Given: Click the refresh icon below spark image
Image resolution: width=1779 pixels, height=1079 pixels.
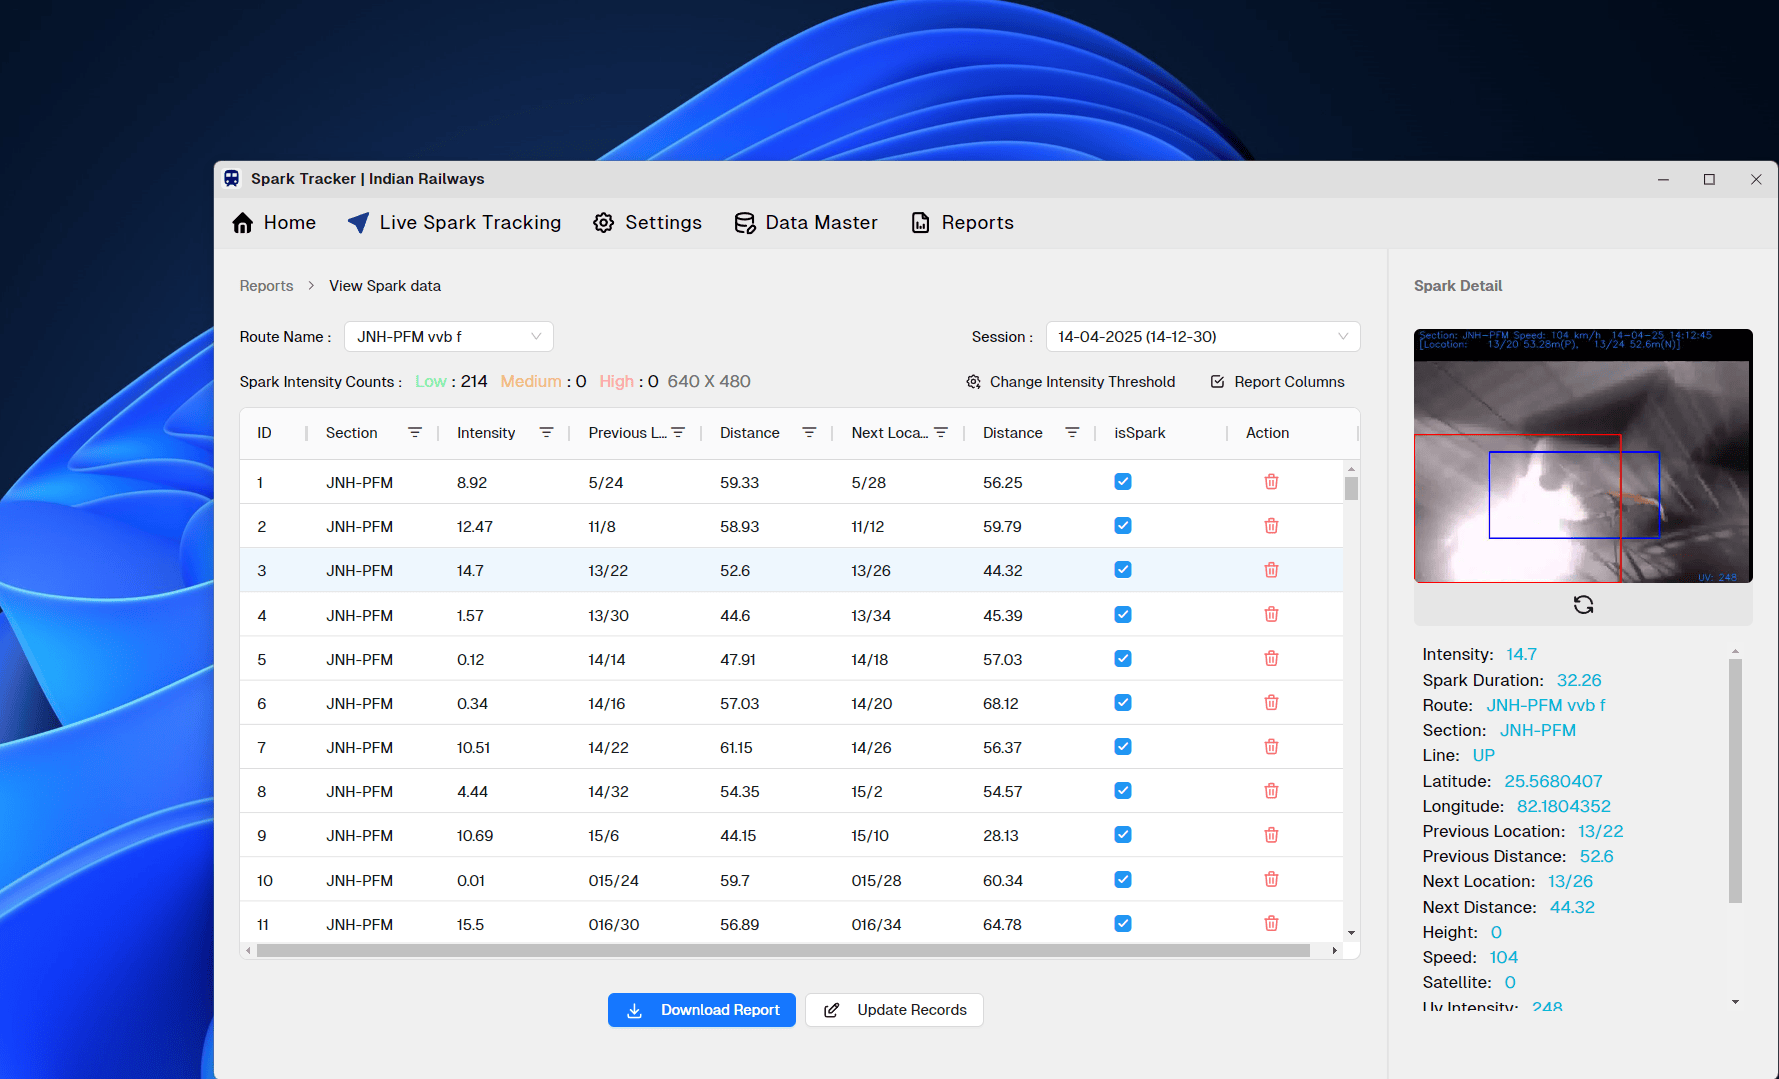Looking at the screenshot, I should click(x=1583, y=605).
